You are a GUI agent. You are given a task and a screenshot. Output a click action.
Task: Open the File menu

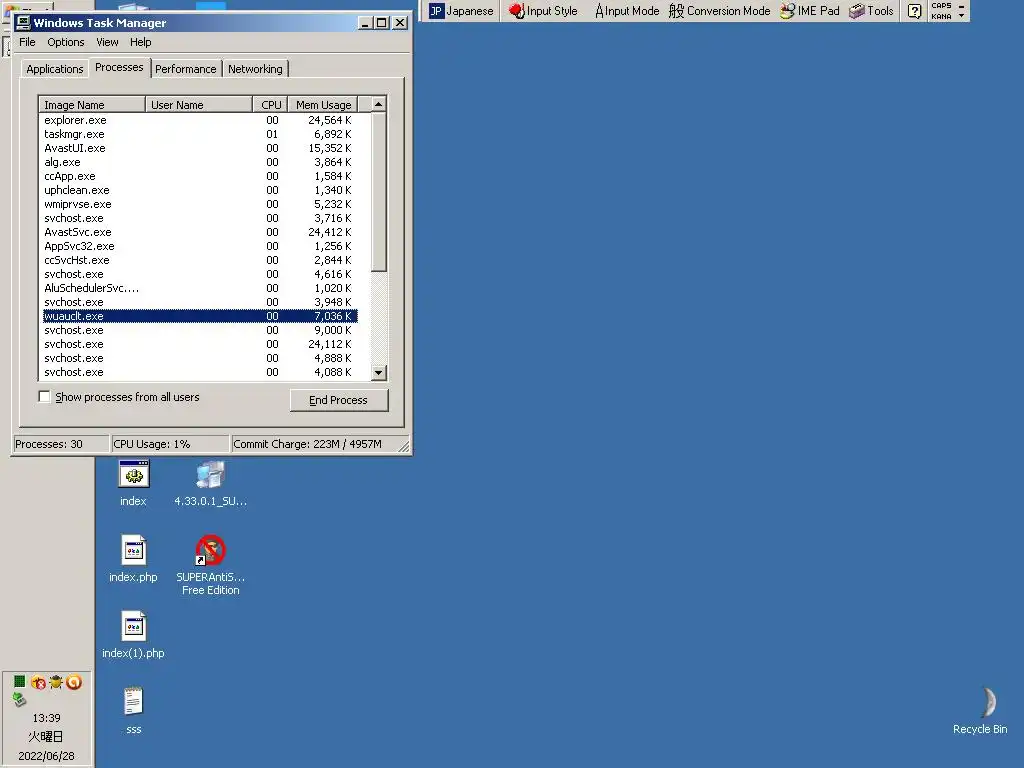[x=27, y=42]
